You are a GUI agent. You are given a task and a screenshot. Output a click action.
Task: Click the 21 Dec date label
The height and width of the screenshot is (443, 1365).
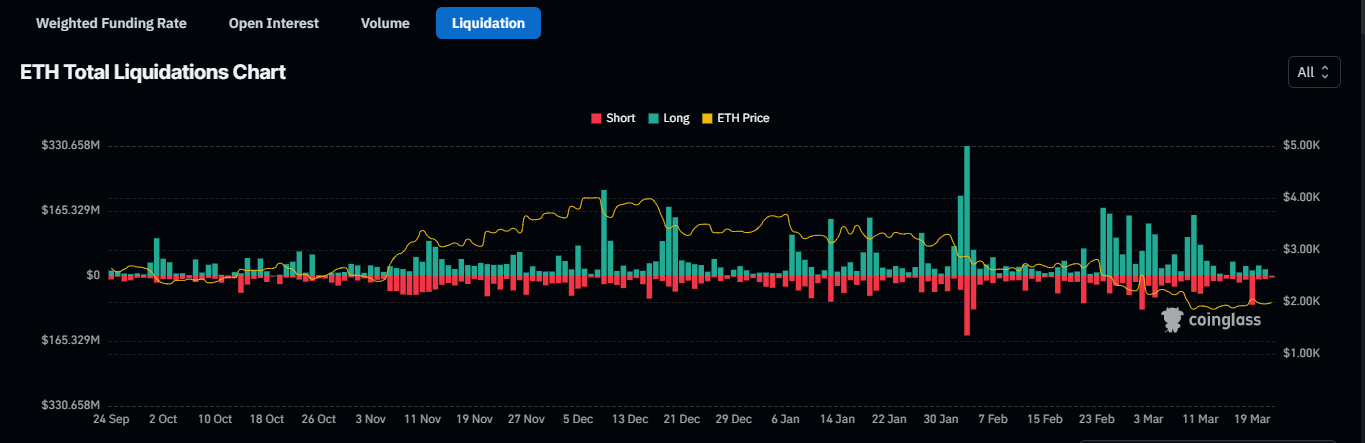pos(682,419)
